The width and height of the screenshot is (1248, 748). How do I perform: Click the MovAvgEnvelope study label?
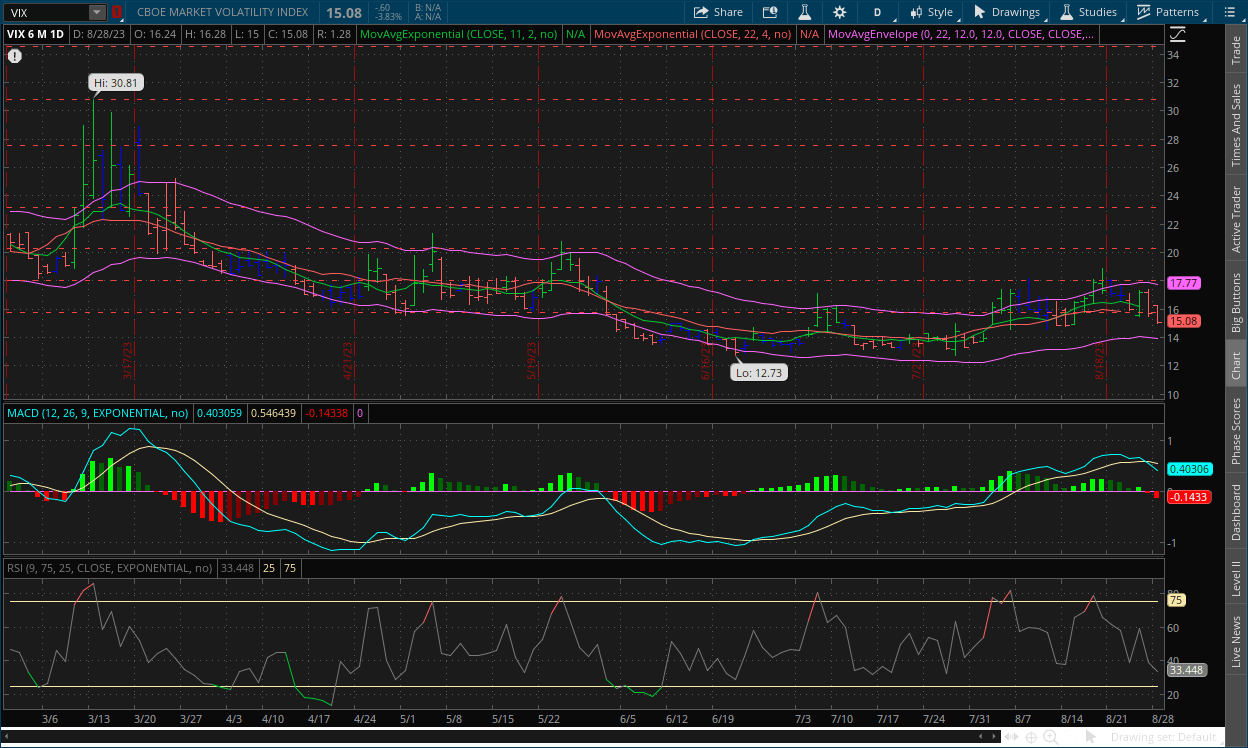tap(962, 34)
